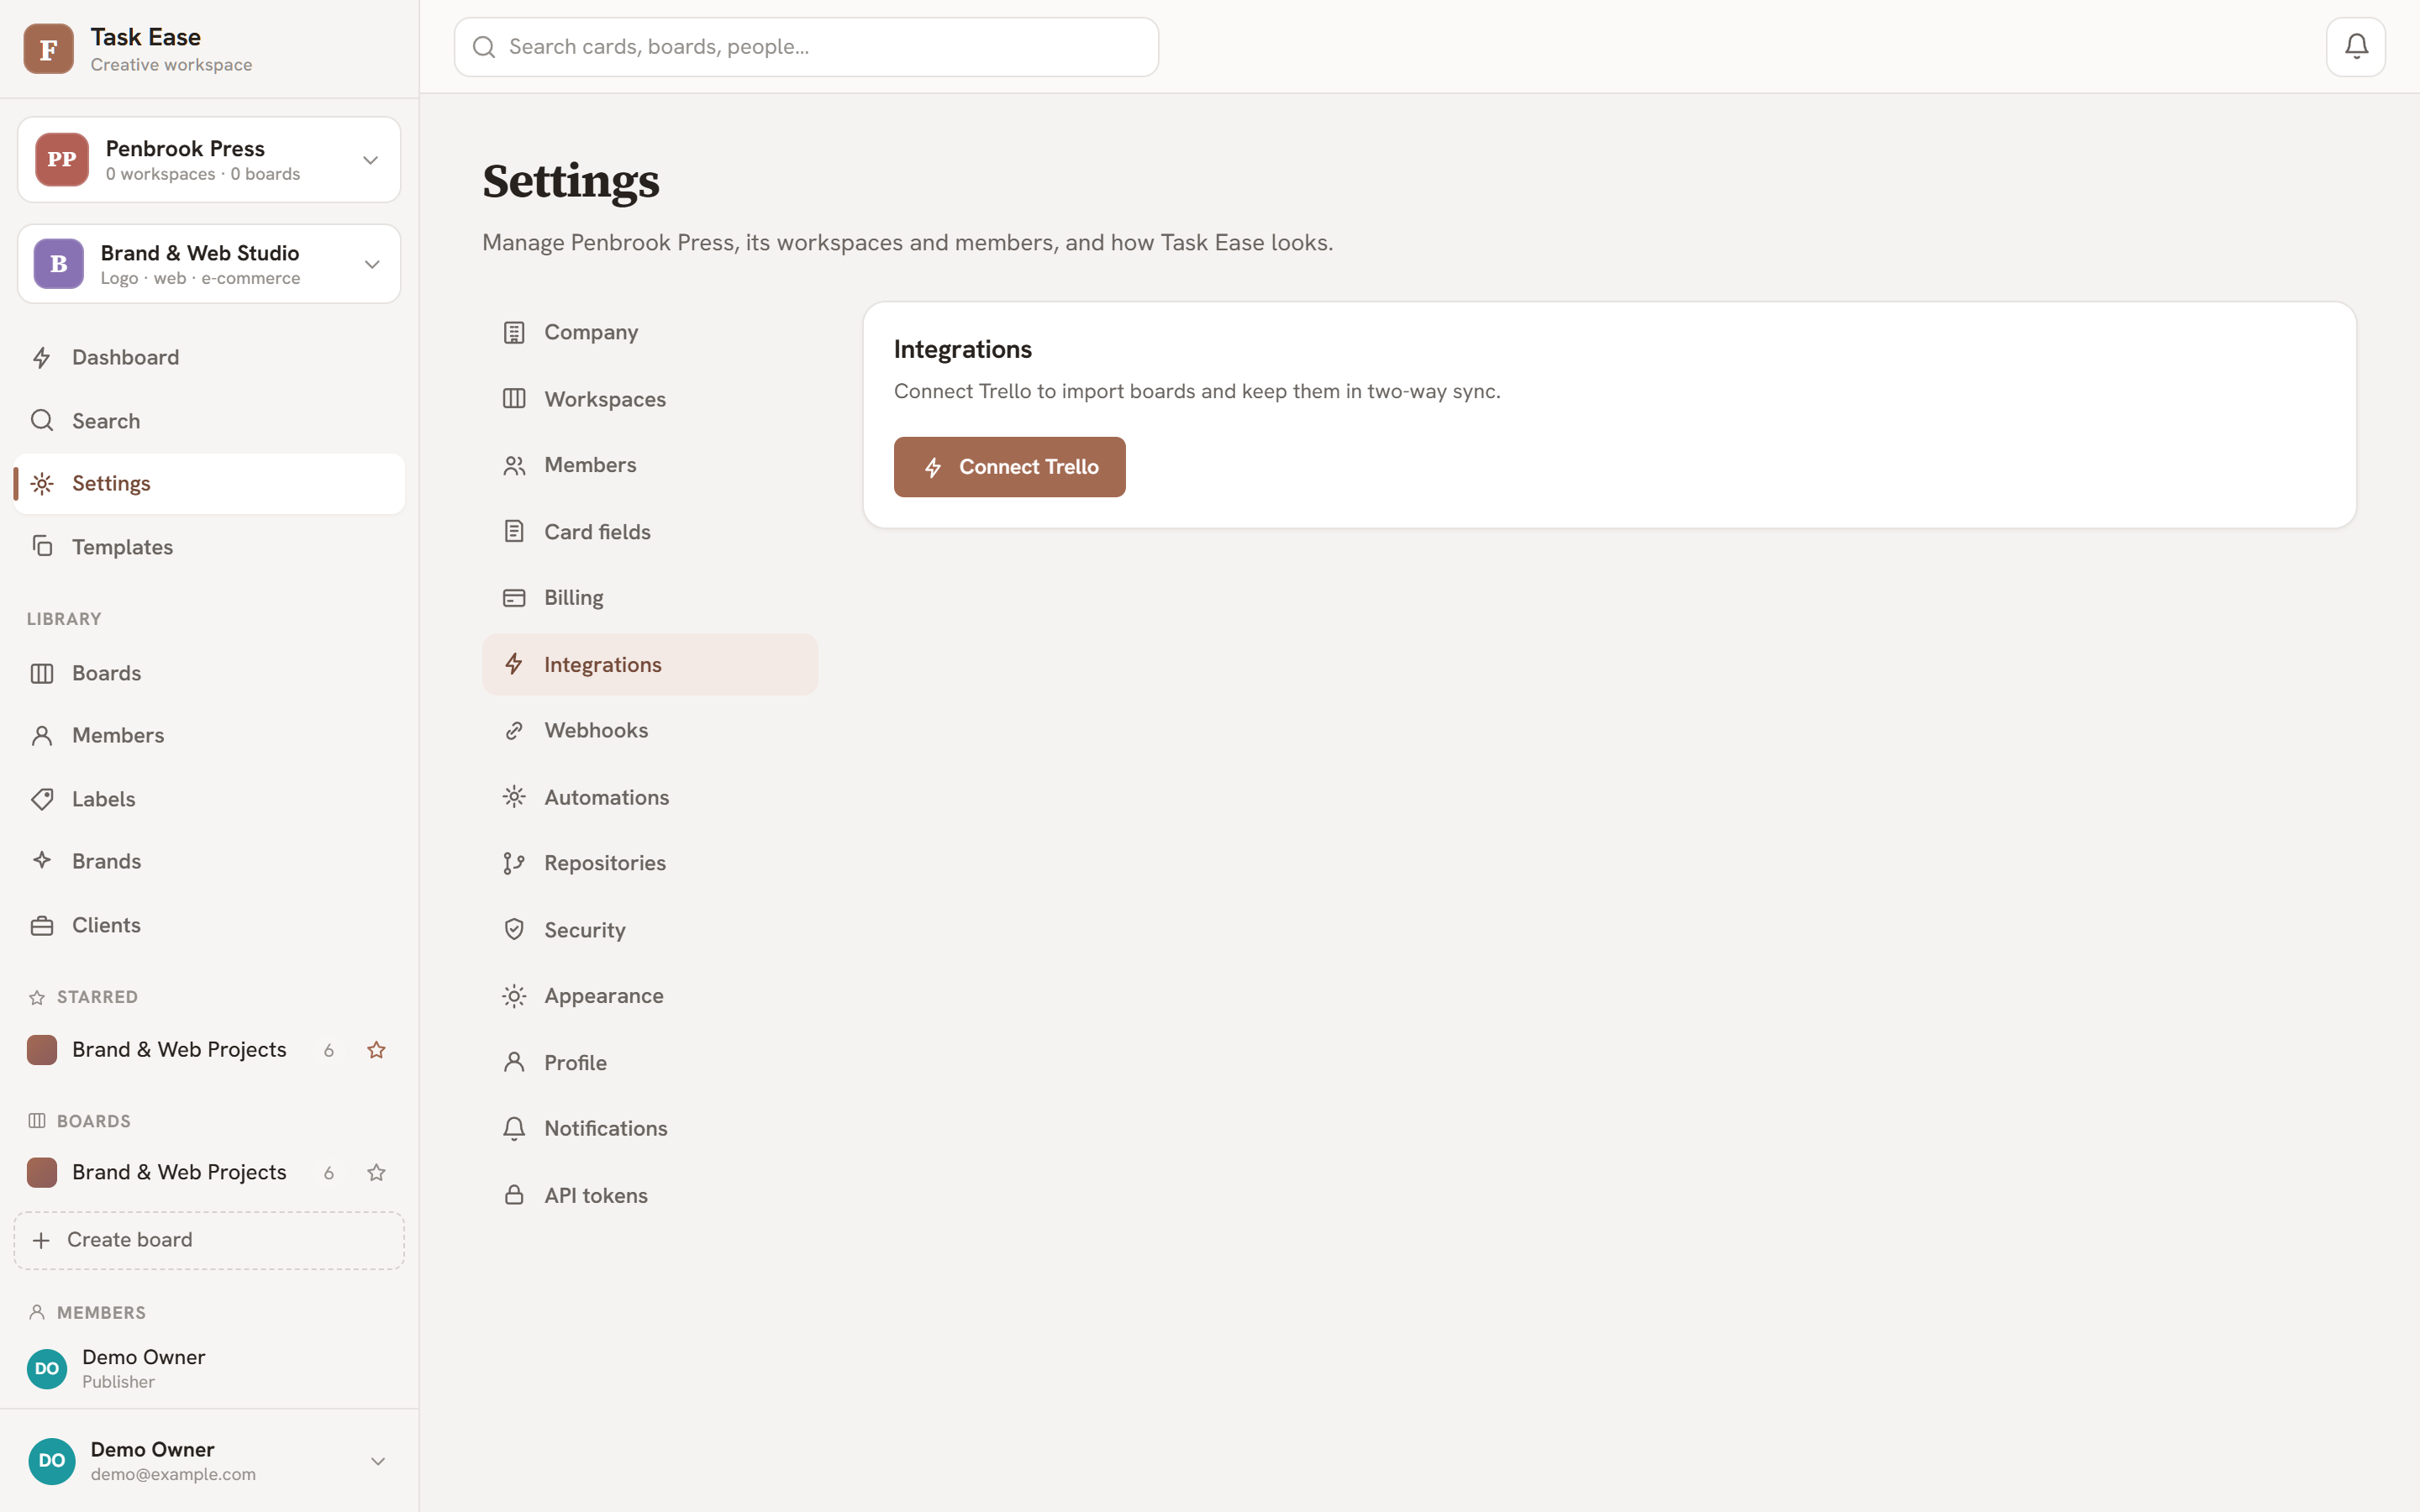Click the brown Brand & Web Projects swatch in Starred
The image size is (2420, 1512).
pos(42,1049)
